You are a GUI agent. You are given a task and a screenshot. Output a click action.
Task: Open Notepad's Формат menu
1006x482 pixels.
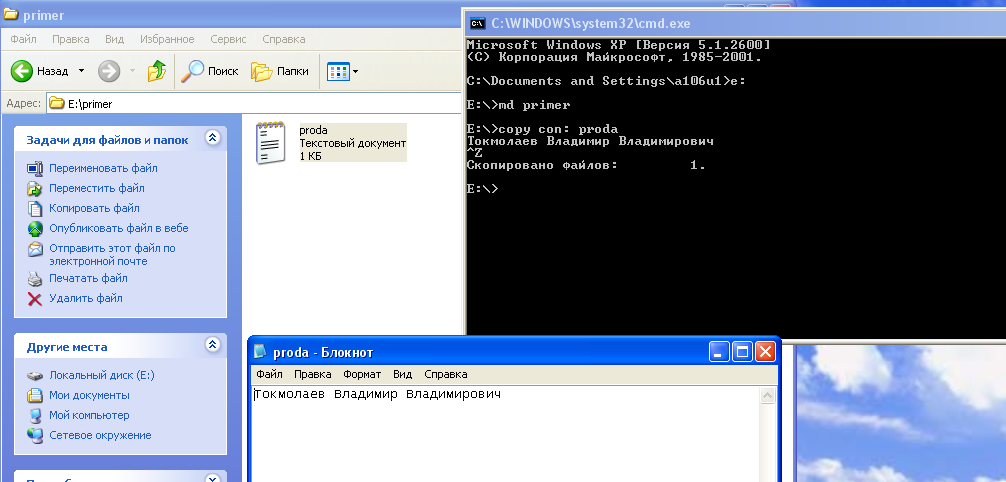click(x=362, y=374)
